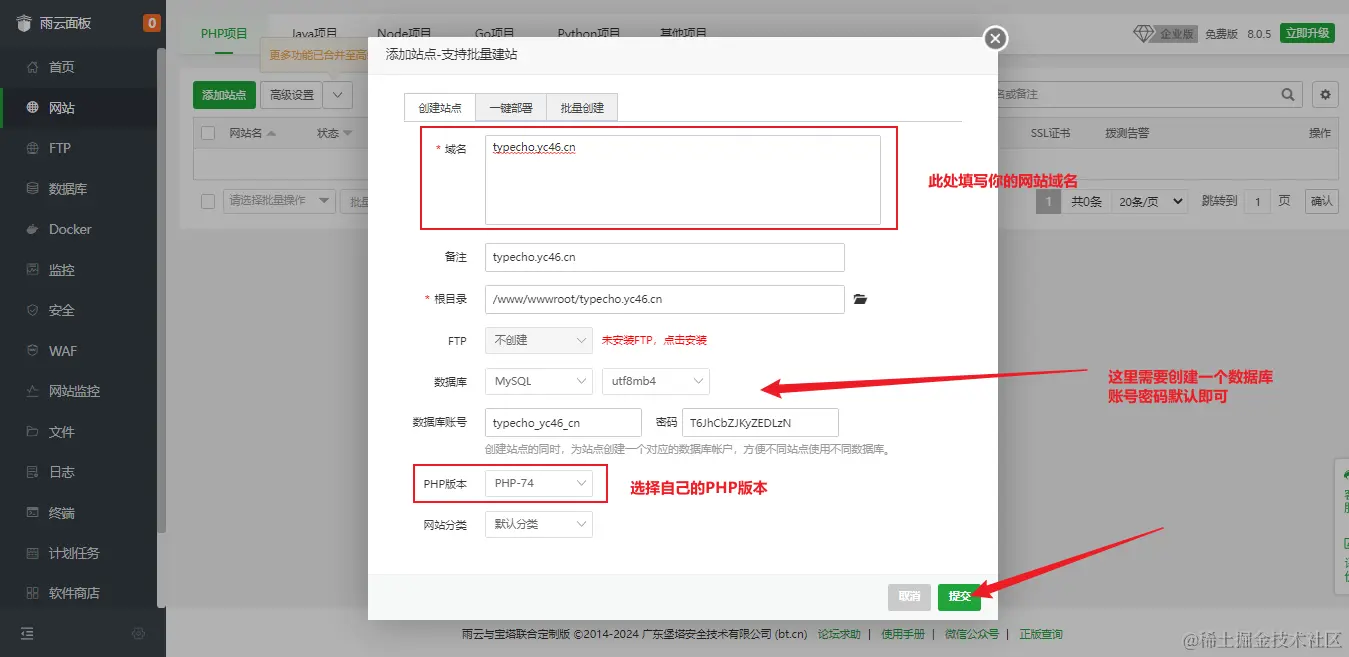Expand arrow next to 高级设置
1349x657 pixels.
(x=338, y=95)
